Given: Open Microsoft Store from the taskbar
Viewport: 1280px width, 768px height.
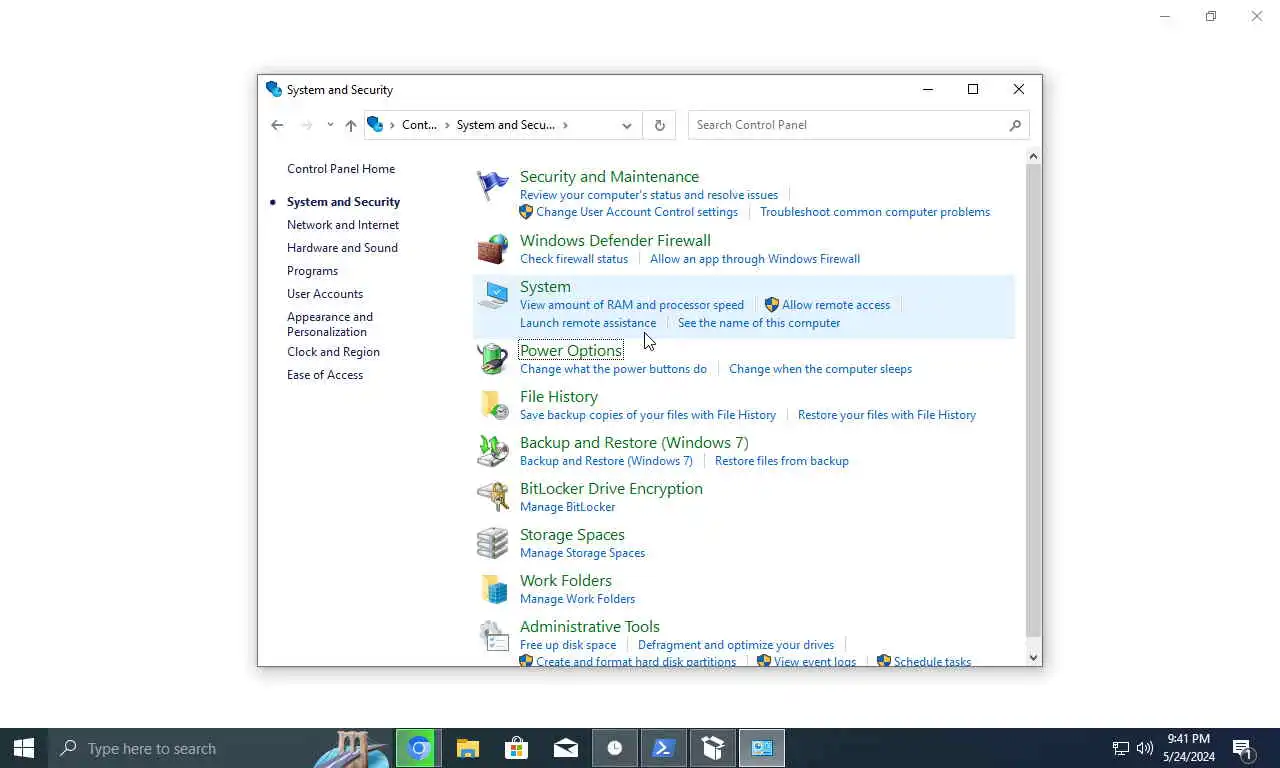Looking at the screenshot, I should (x=516, y=748).
